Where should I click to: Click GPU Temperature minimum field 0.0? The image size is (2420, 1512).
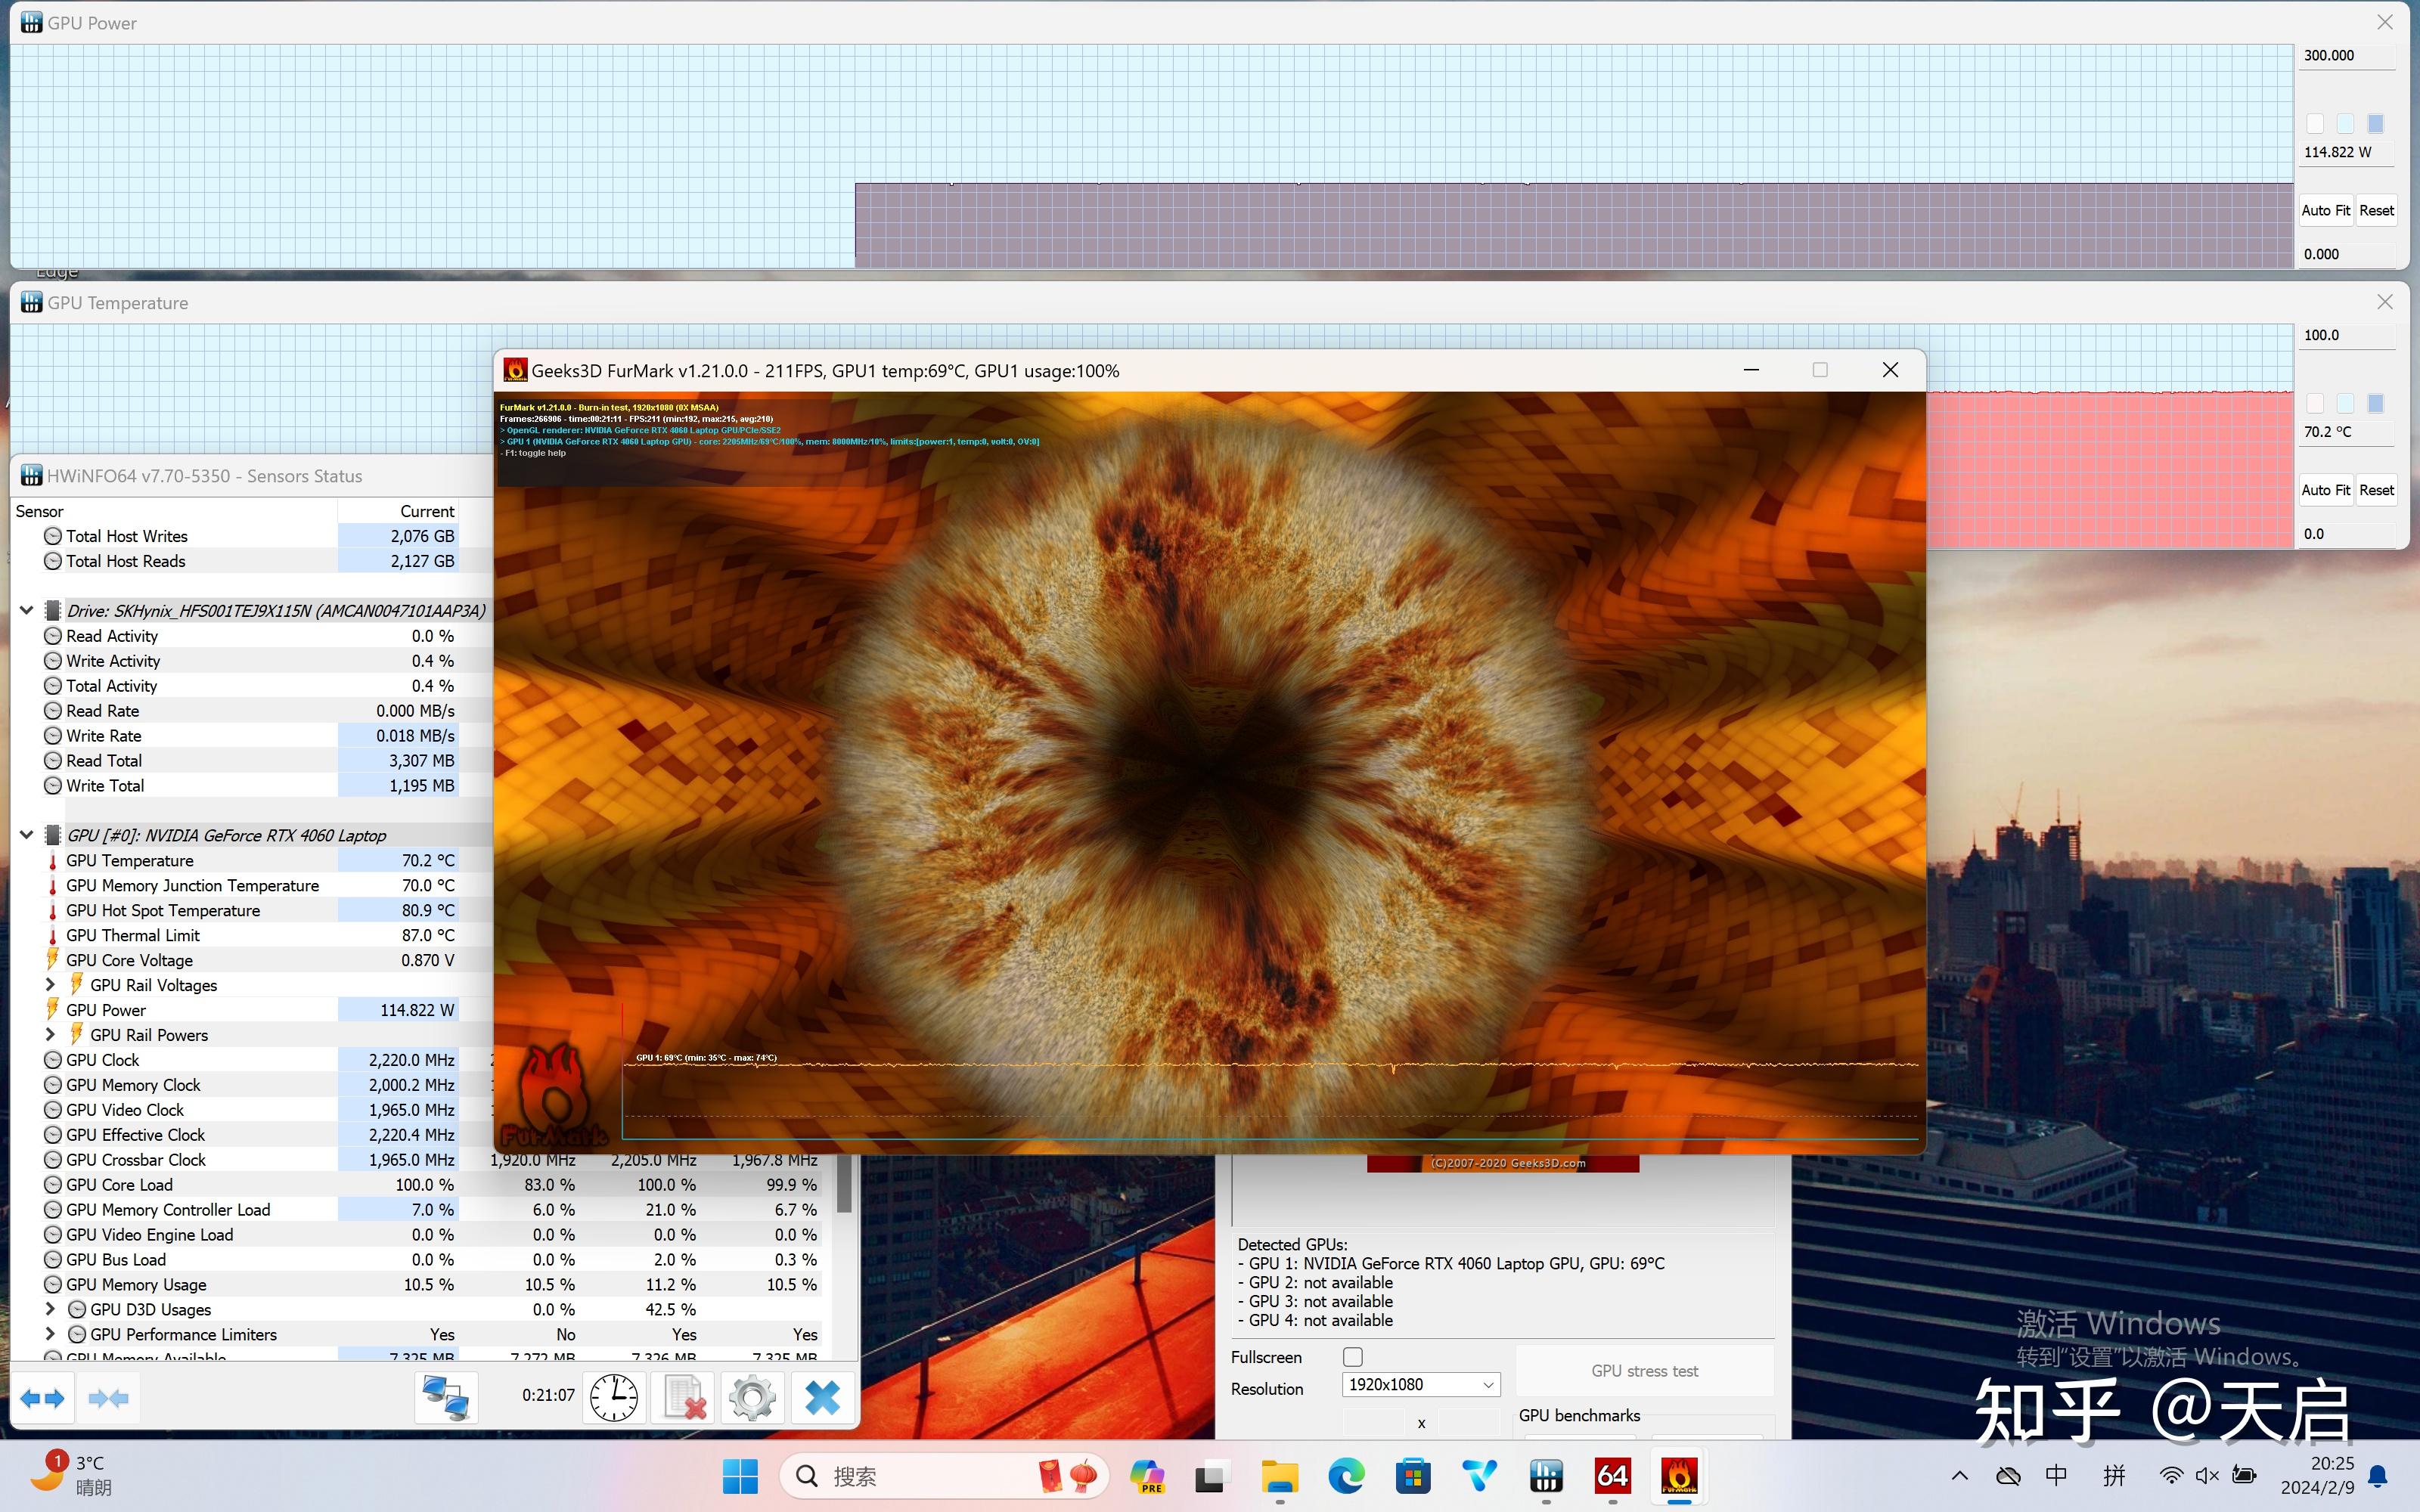tap(2347, 534)
